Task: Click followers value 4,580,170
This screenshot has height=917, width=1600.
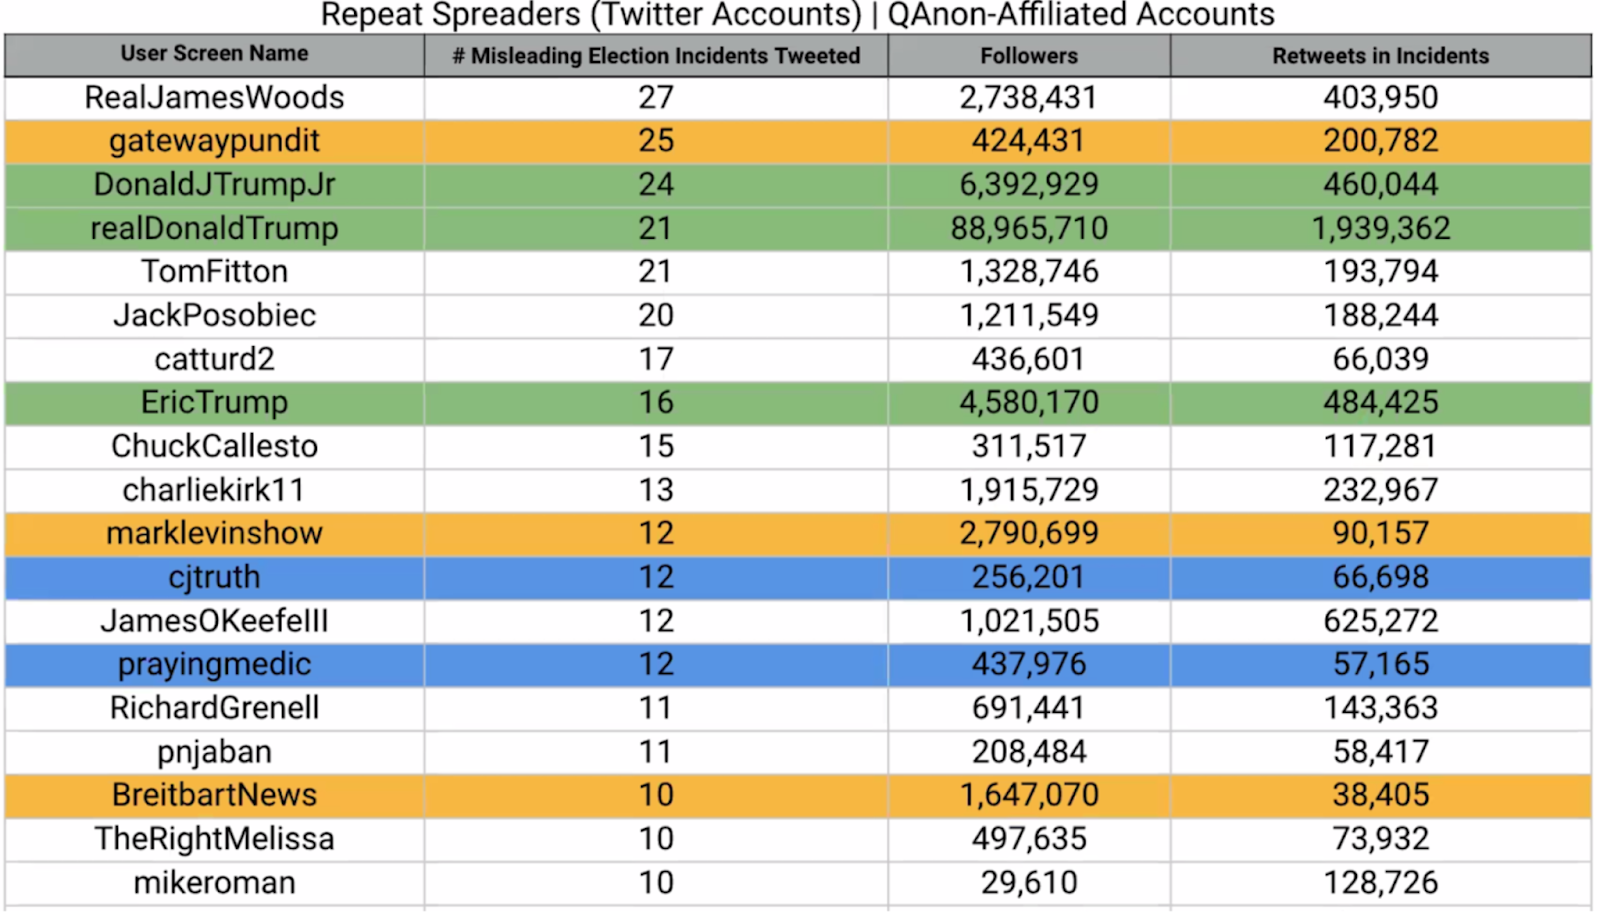Action: (1029, 402)
